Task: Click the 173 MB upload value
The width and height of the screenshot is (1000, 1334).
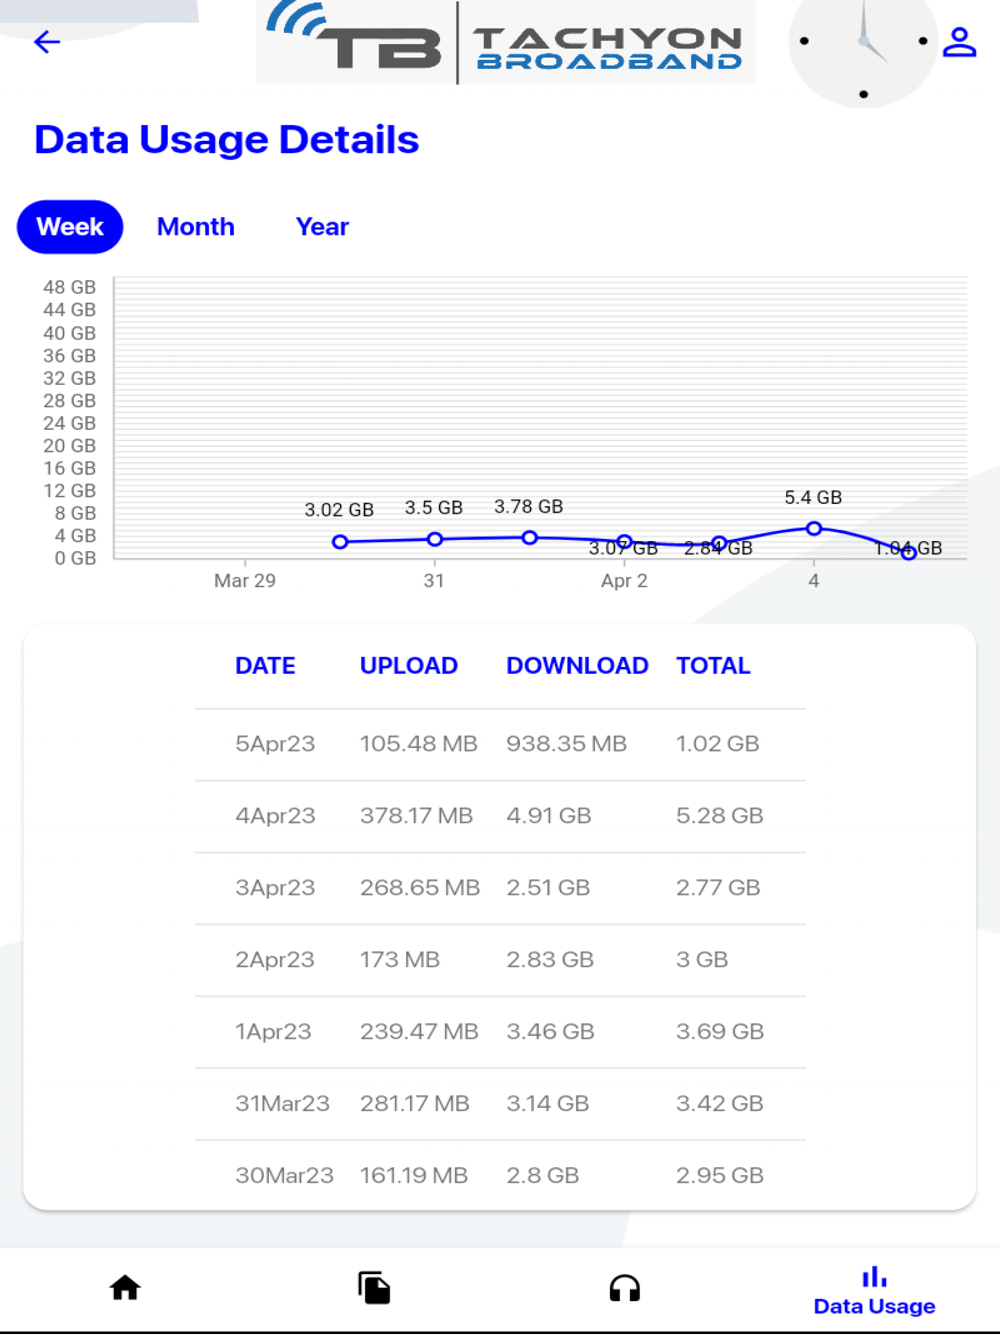Action: [x=400, y=960]
